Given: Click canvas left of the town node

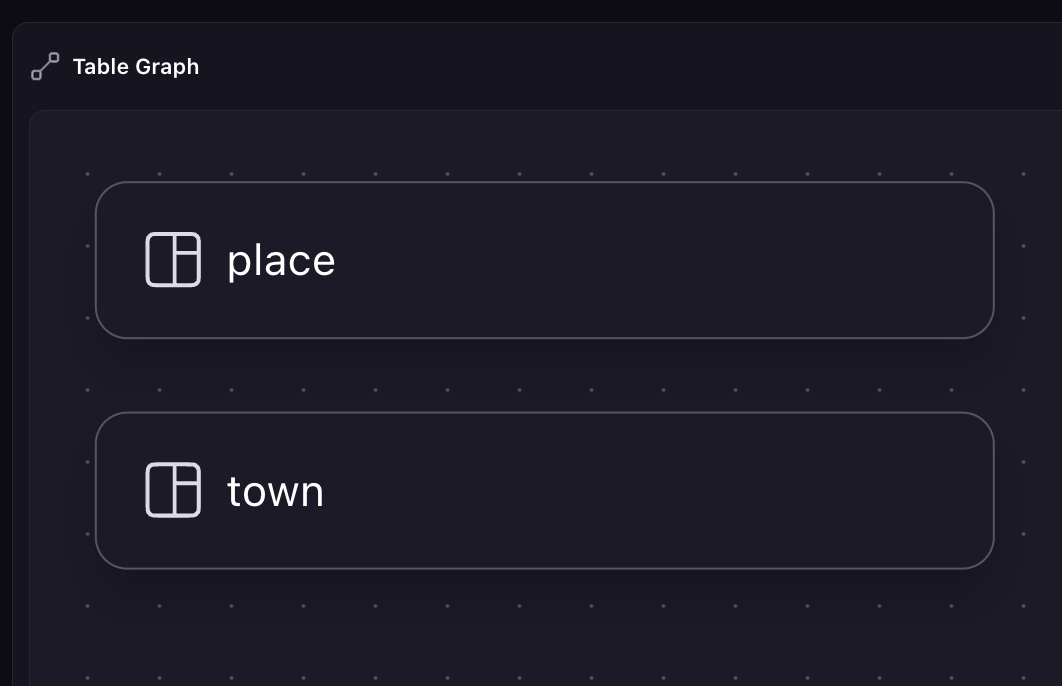Looking at the screenshot, I should tap(62, 490).
